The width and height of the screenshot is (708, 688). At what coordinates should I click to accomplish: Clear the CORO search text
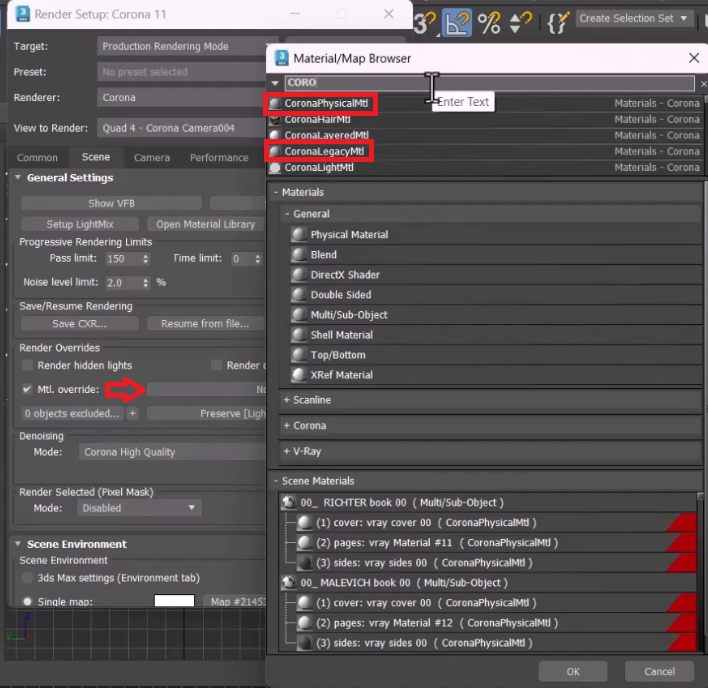703,84
